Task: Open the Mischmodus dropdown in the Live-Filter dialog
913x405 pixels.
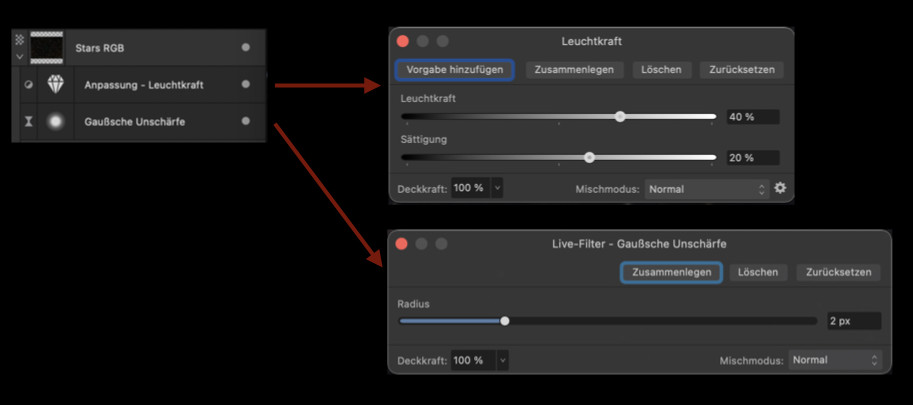Action: pos(835,360)
